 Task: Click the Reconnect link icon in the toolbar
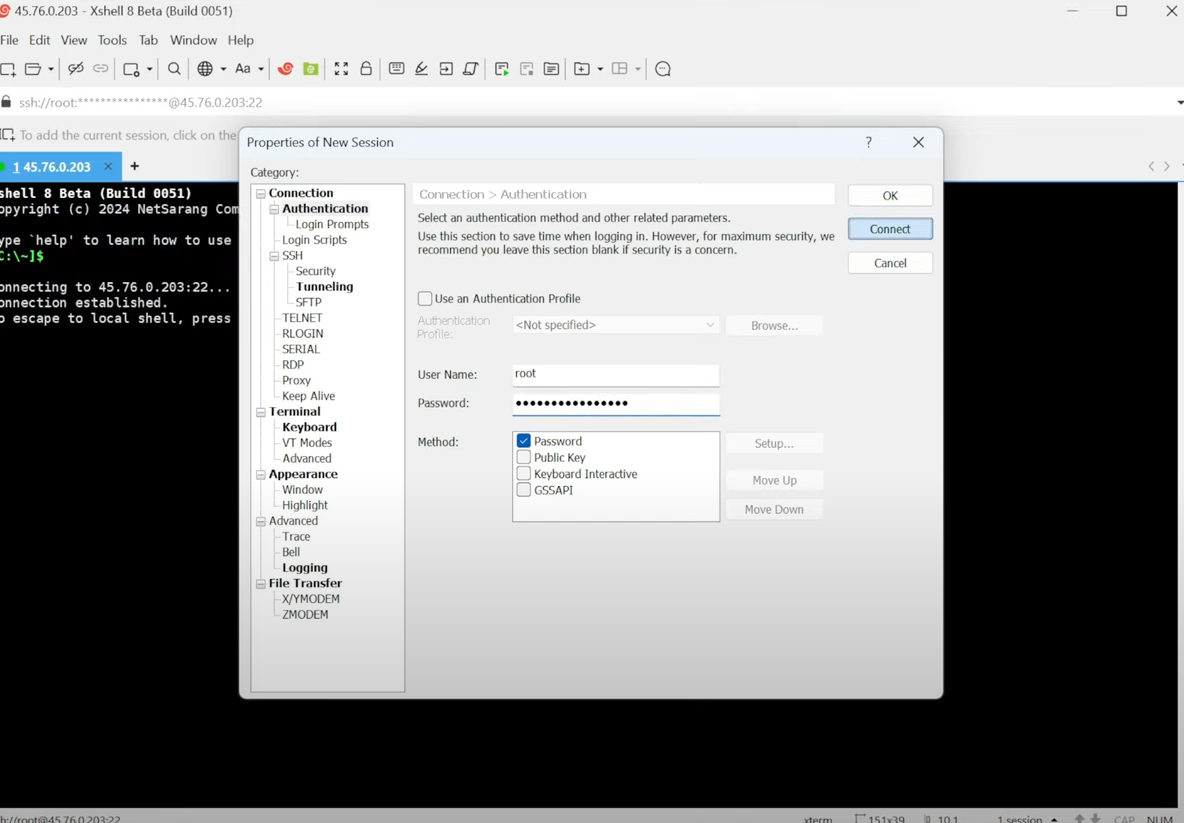click(x=100, y=68)
